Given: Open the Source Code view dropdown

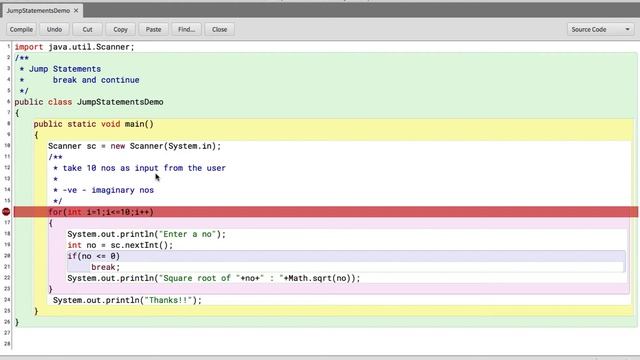Looking at the screenshot, I should coord(600,29).
